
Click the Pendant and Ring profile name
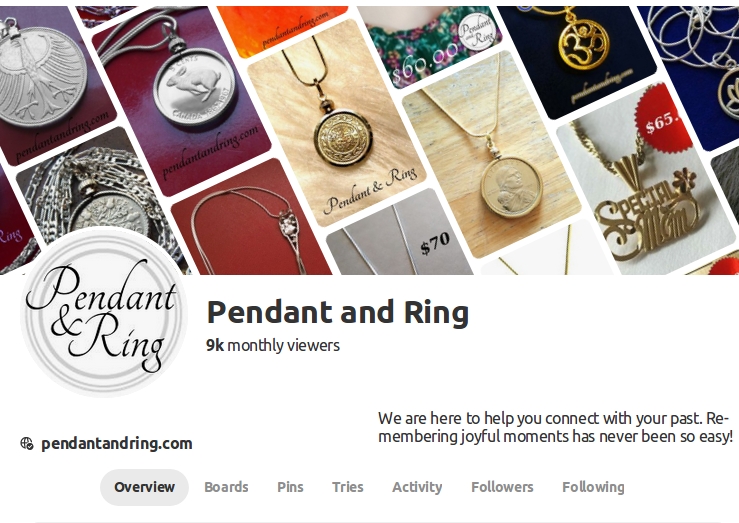338,312
